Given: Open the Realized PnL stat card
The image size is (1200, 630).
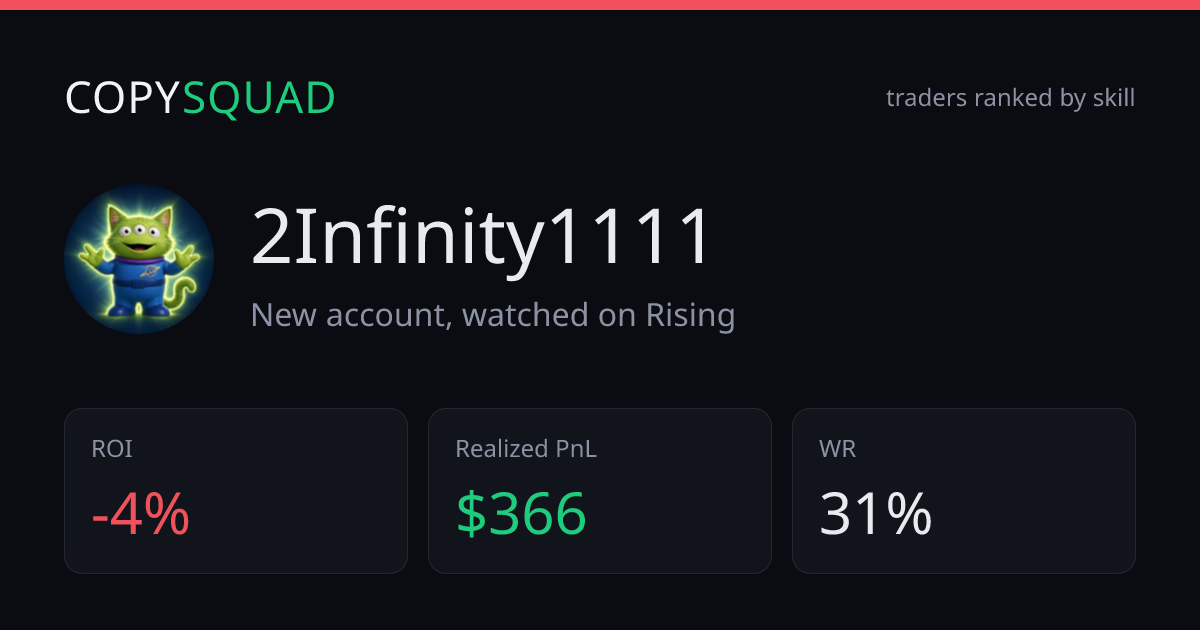Looking at the screenshot, I should pyautogui.click(x=600, y=491).
